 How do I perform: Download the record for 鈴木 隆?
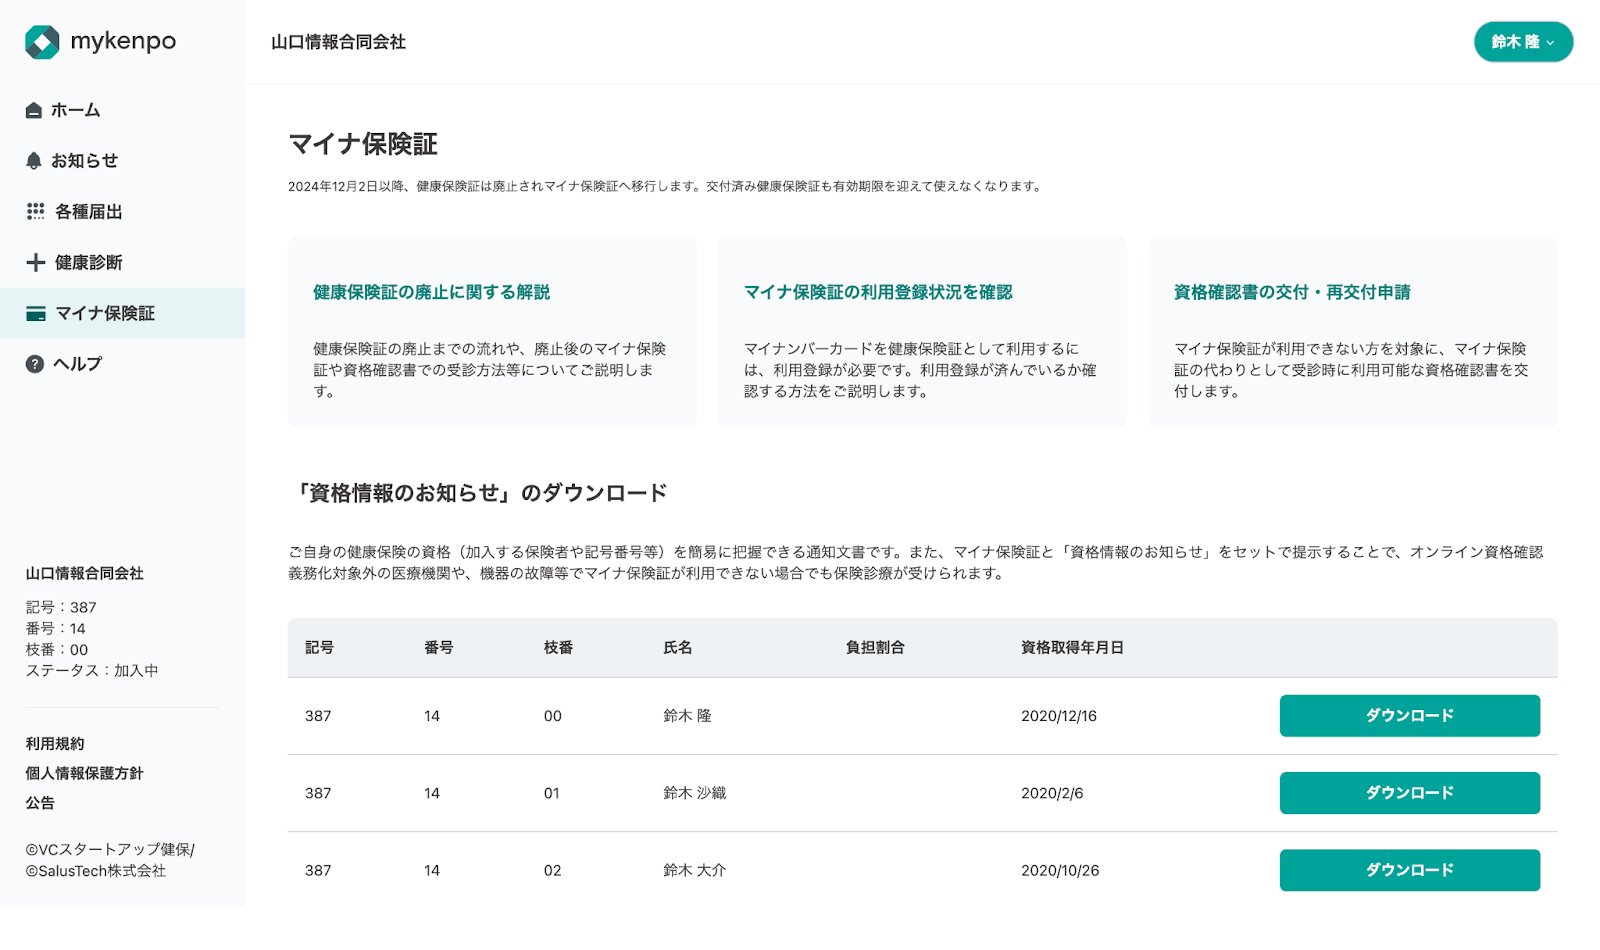[1408, 716]
